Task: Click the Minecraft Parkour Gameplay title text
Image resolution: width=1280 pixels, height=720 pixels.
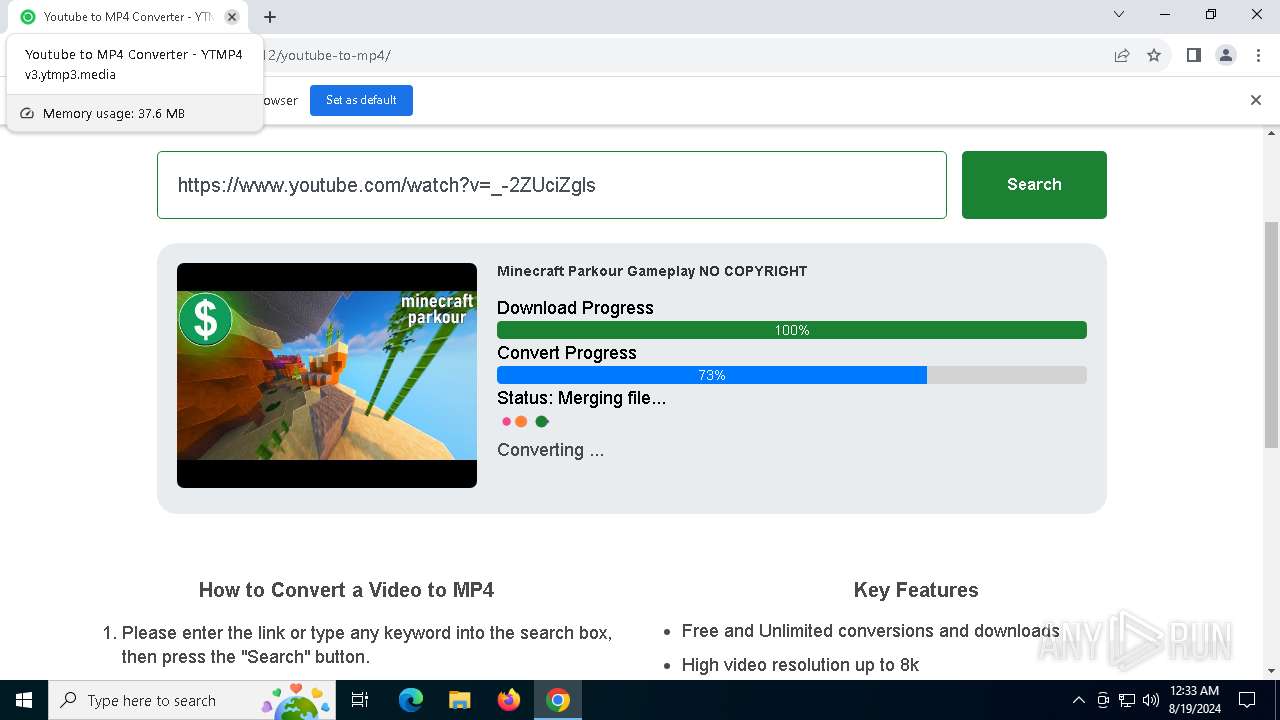Action: pos(652,271)
